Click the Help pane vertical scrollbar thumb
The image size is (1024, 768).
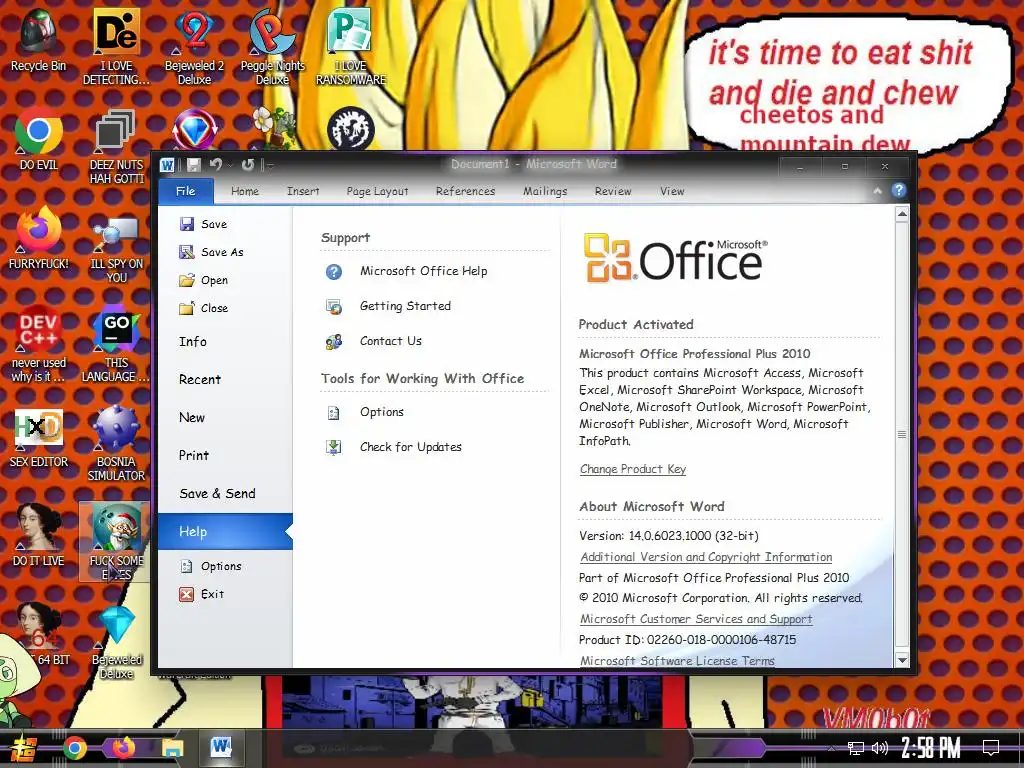[902, 434]
